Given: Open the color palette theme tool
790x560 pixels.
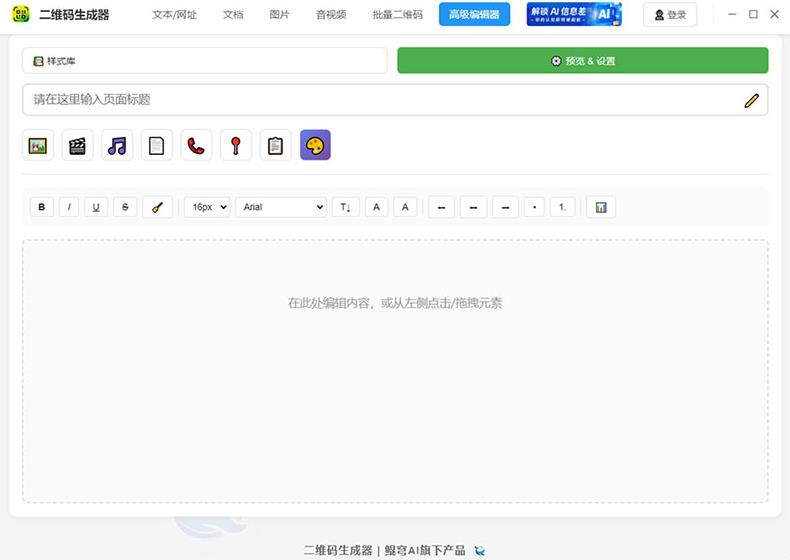Looking at the screenshot, I should (x=315, y=145).
